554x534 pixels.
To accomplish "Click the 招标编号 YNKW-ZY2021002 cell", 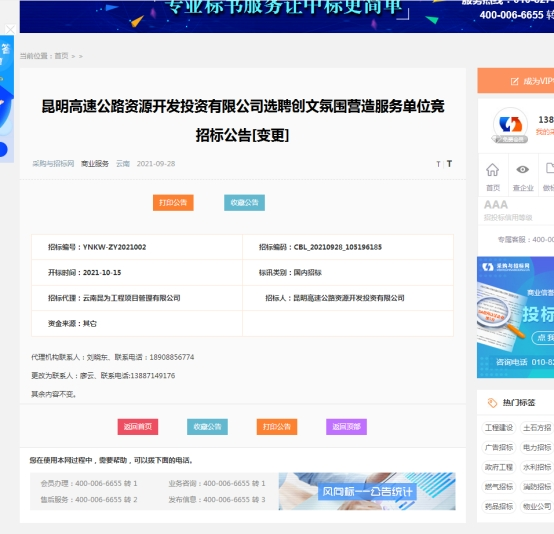I will click(x=137, y=247).
